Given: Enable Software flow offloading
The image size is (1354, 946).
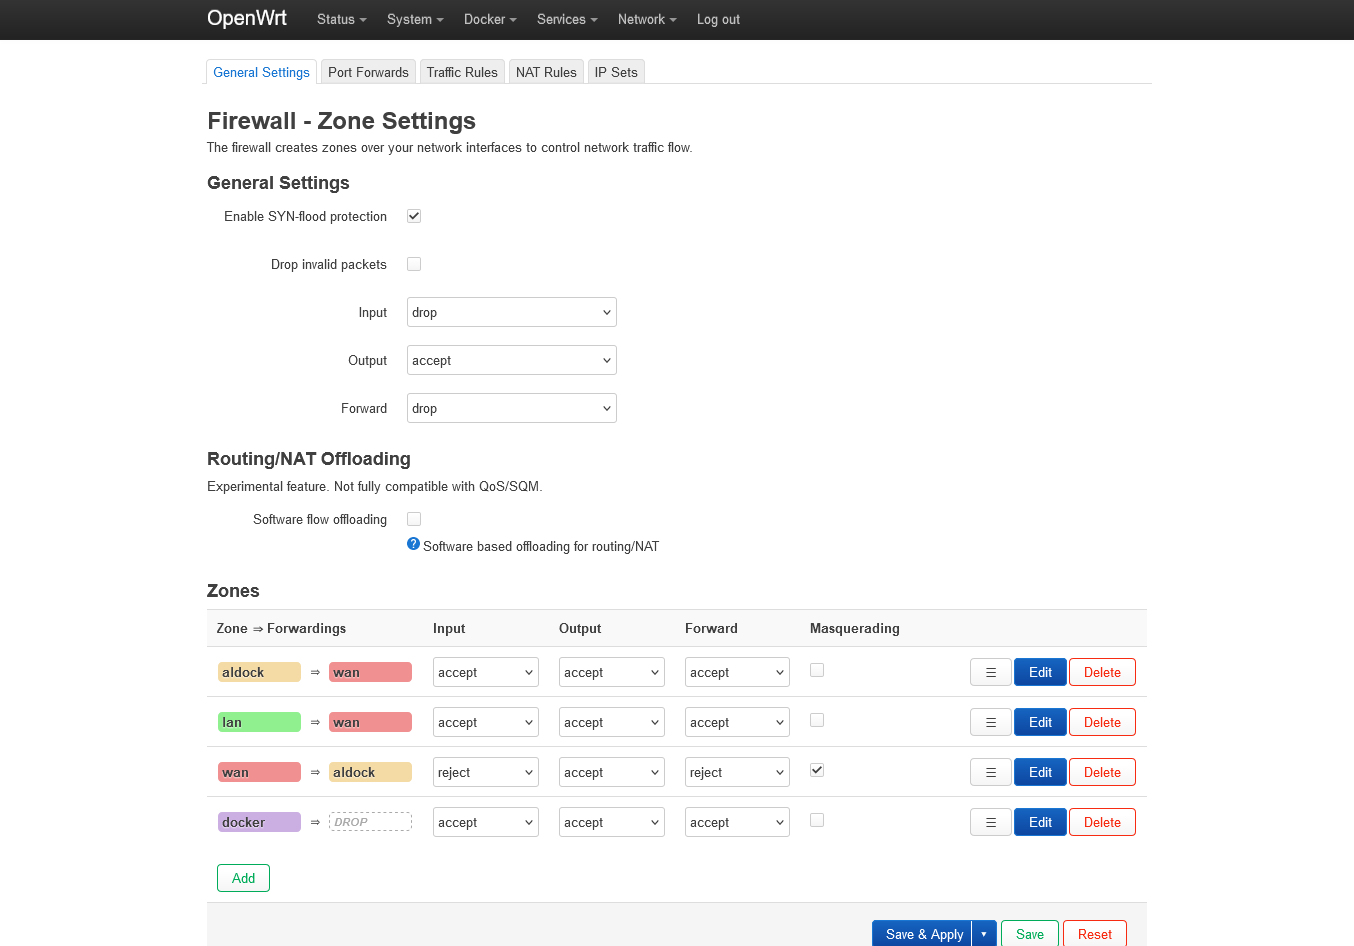Looking at the screenshot, I should point(413,519).
